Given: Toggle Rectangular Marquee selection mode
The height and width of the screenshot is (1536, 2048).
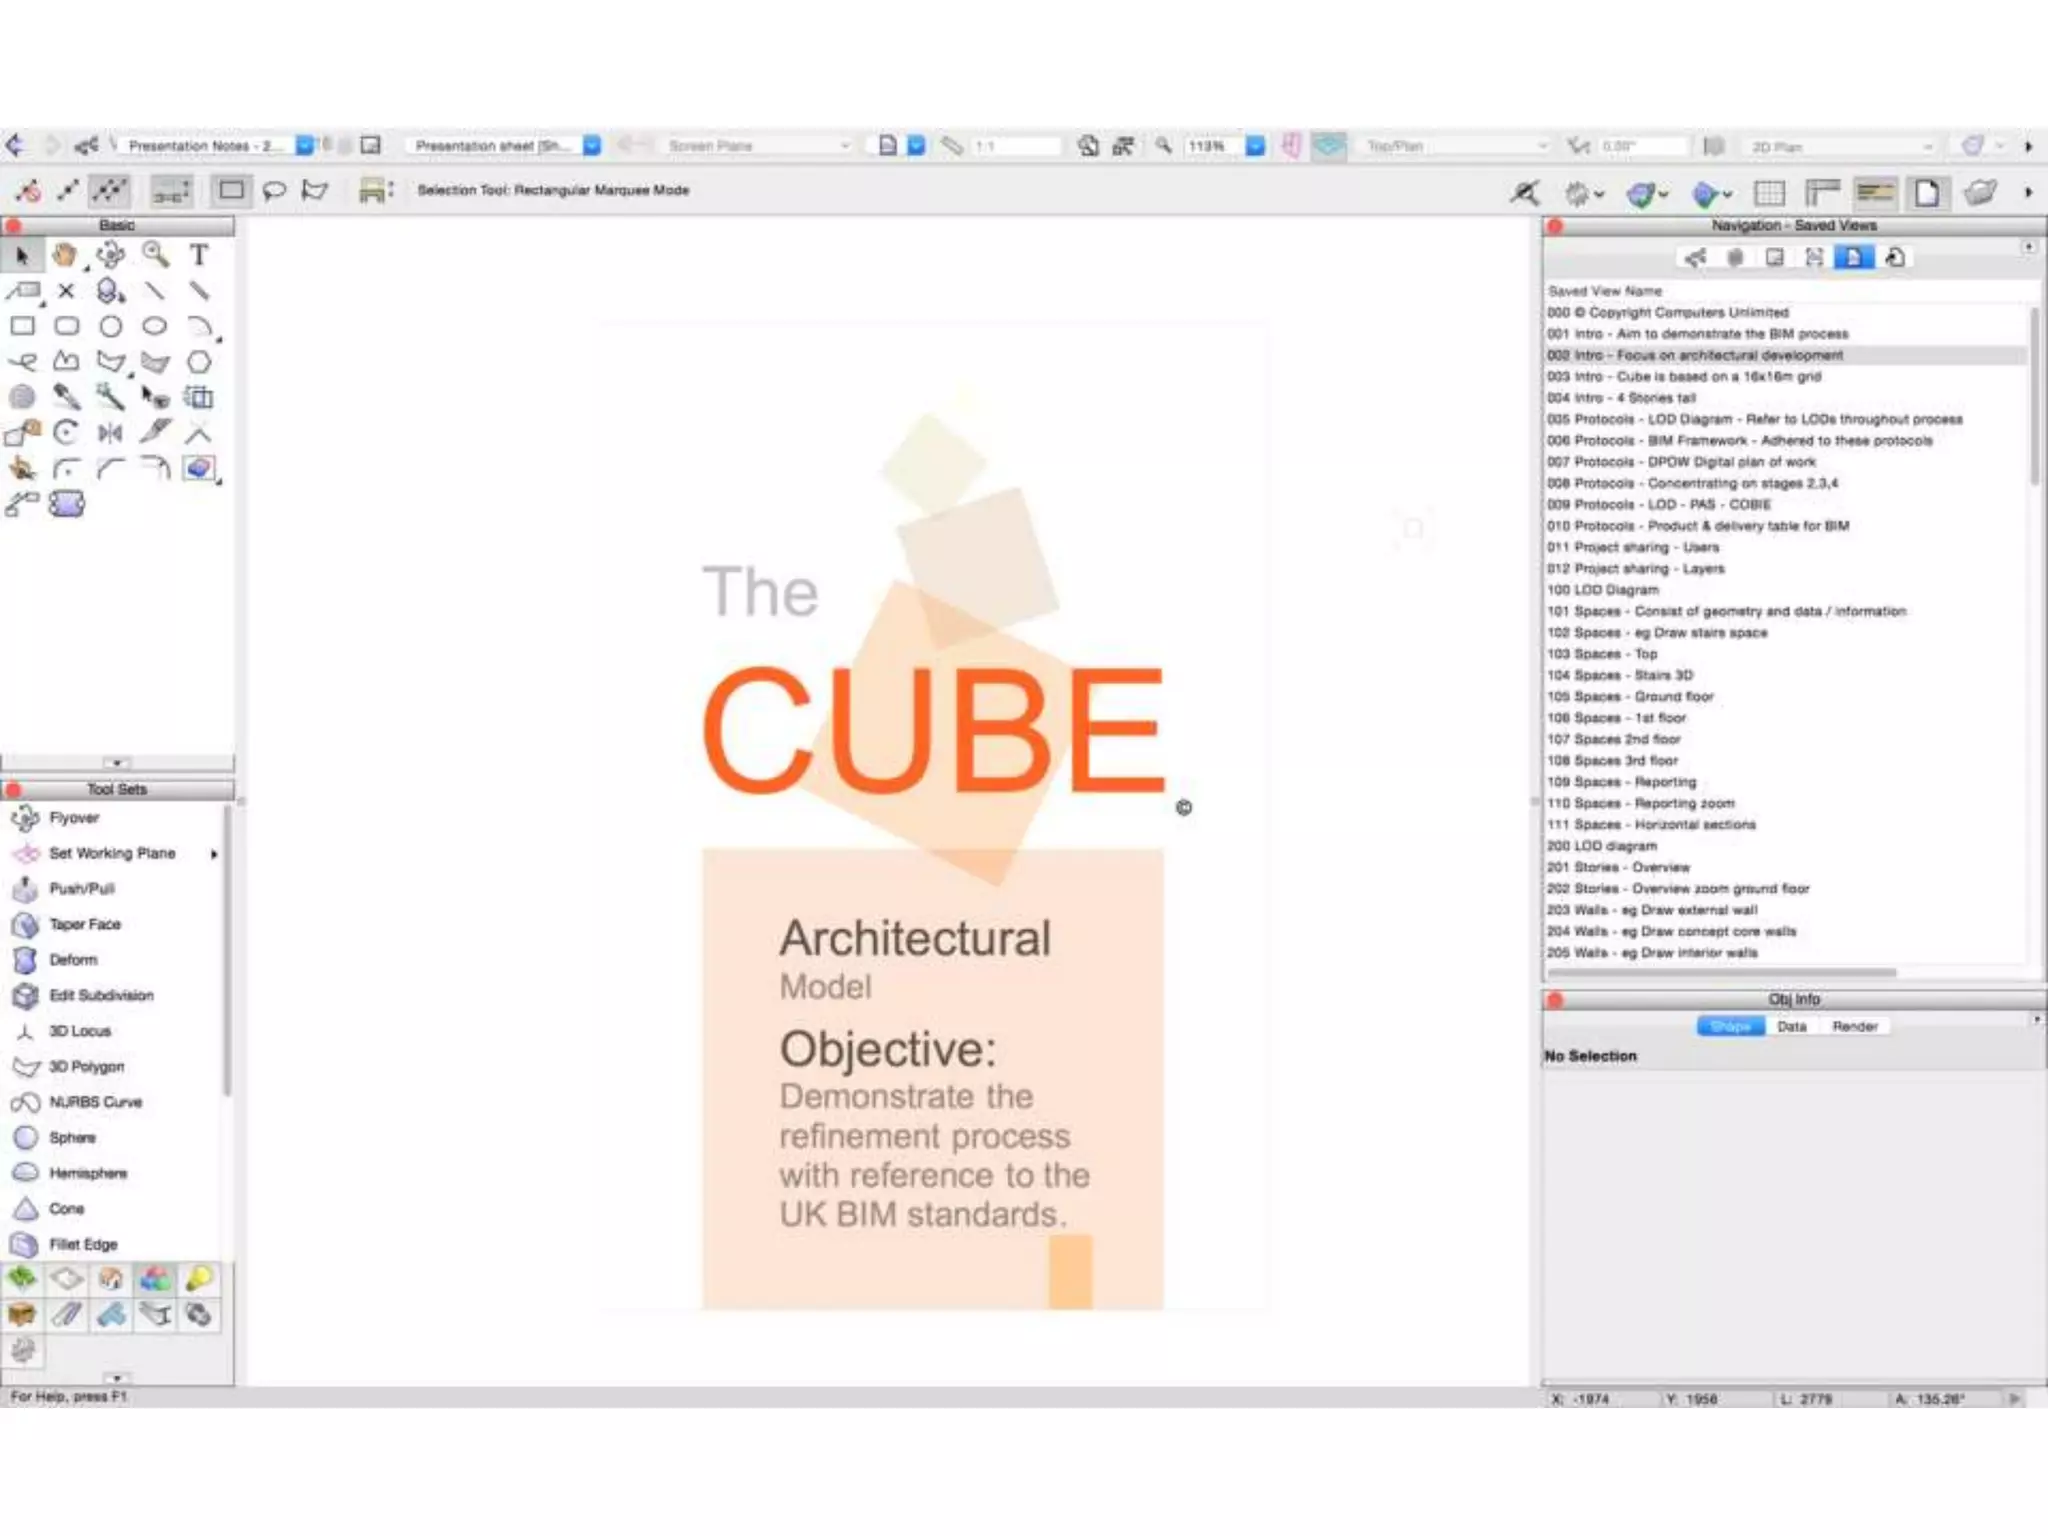Looking at the screenshot, I should coord(231,190).
